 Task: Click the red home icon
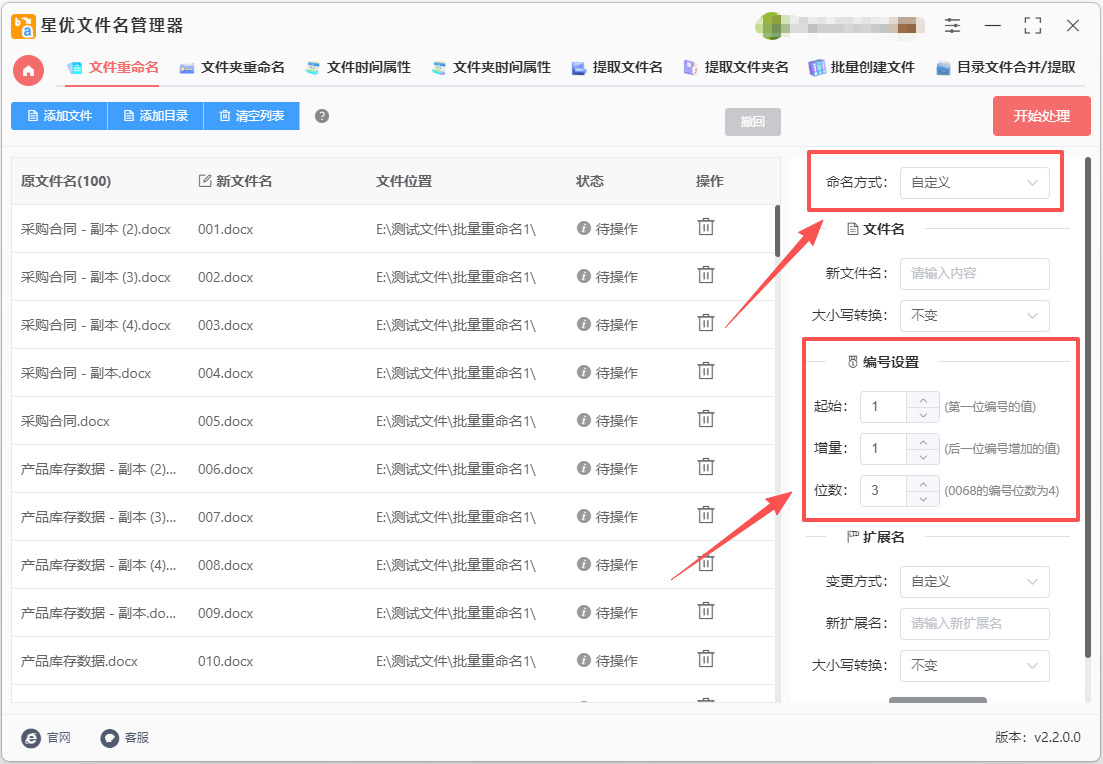click(x=29, y=70)
